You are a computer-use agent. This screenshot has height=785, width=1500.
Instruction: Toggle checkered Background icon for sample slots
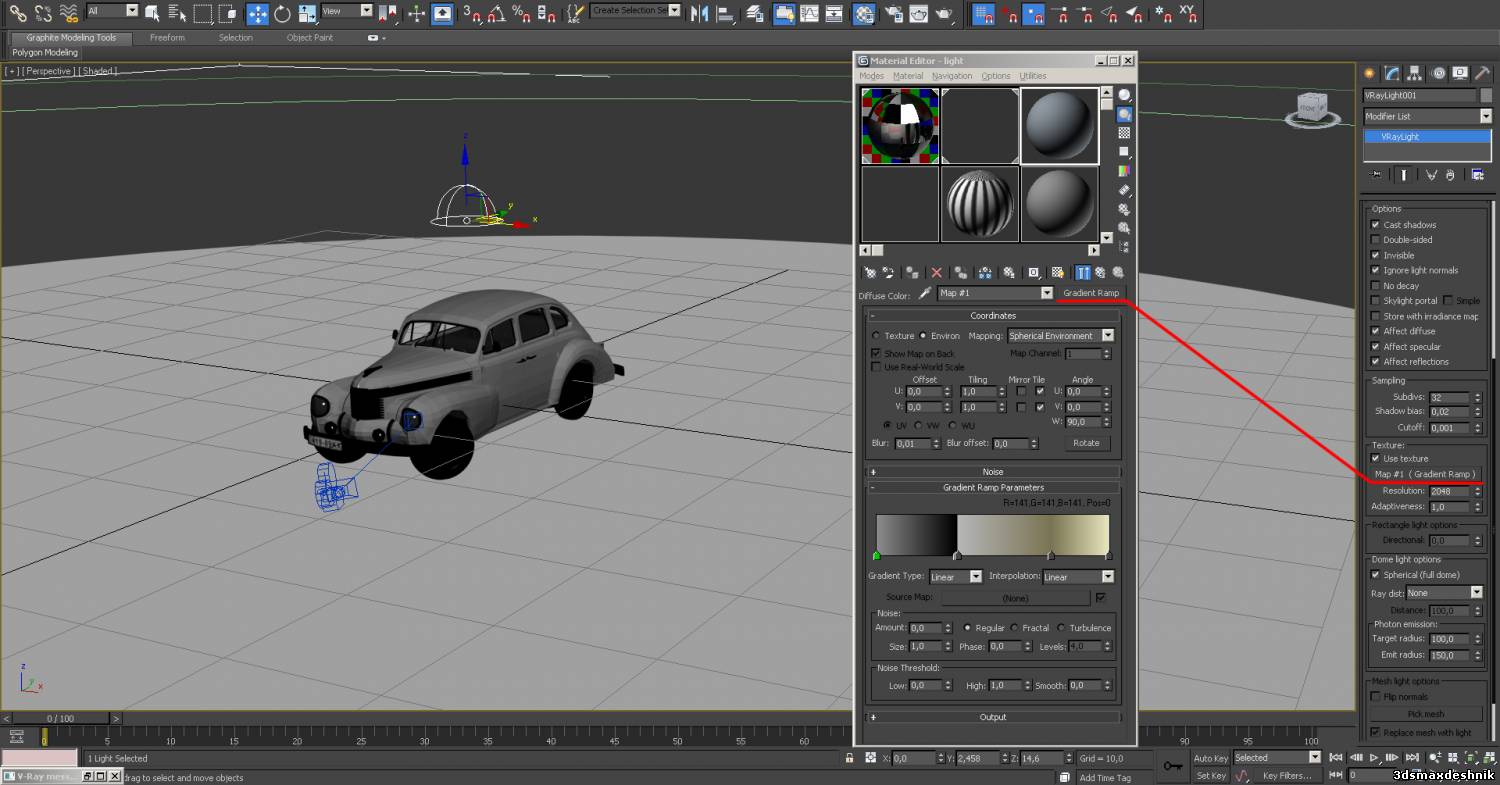[1124, 133]
